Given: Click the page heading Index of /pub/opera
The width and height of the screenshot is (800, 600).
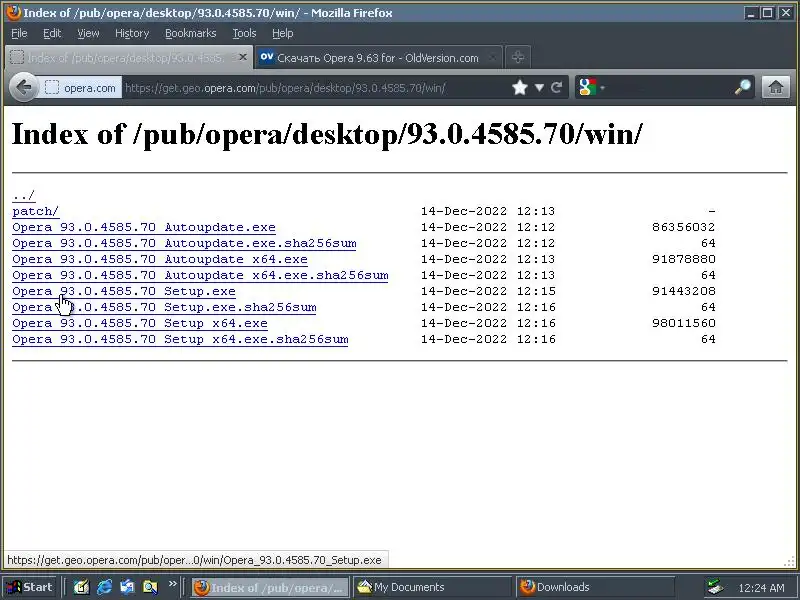Looking at the screenshot, I should 327,134.
